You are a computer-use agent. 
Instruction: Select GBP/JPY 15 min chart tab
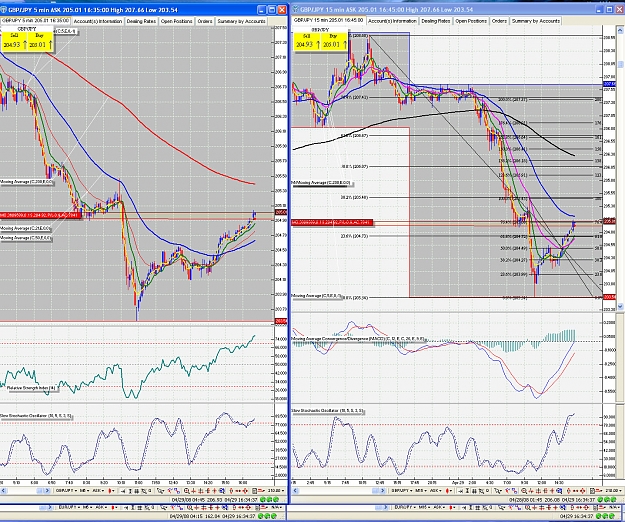329,20
